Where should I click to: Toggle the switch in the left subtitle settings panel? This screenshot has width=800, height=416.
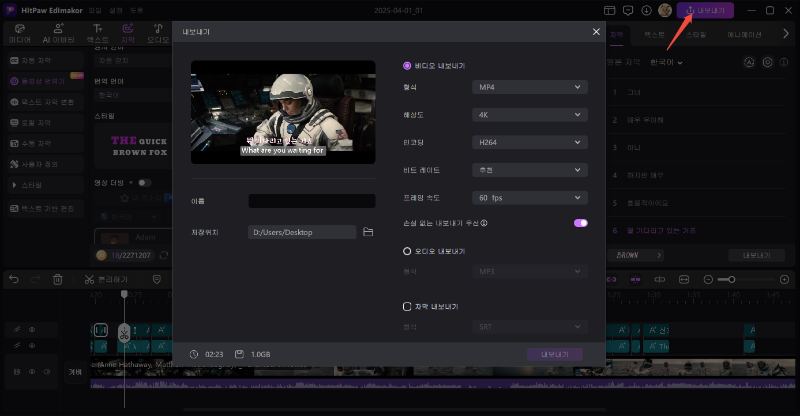[x=144, y=183]
